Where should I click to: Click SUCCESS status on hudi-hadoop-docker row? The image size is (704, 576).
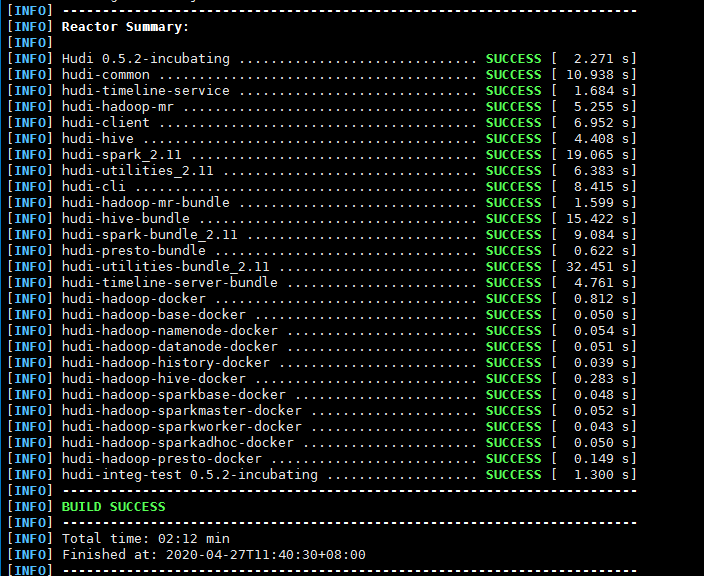point(514,299)
